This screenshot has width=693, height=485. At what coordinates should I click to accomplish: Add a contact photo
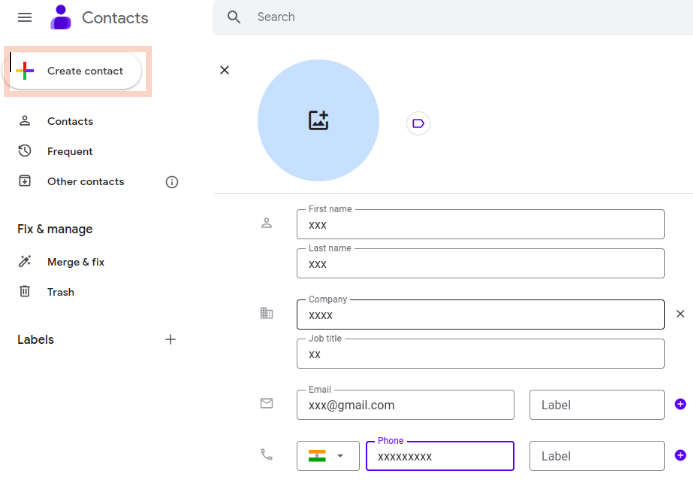[x=318, y=120]
